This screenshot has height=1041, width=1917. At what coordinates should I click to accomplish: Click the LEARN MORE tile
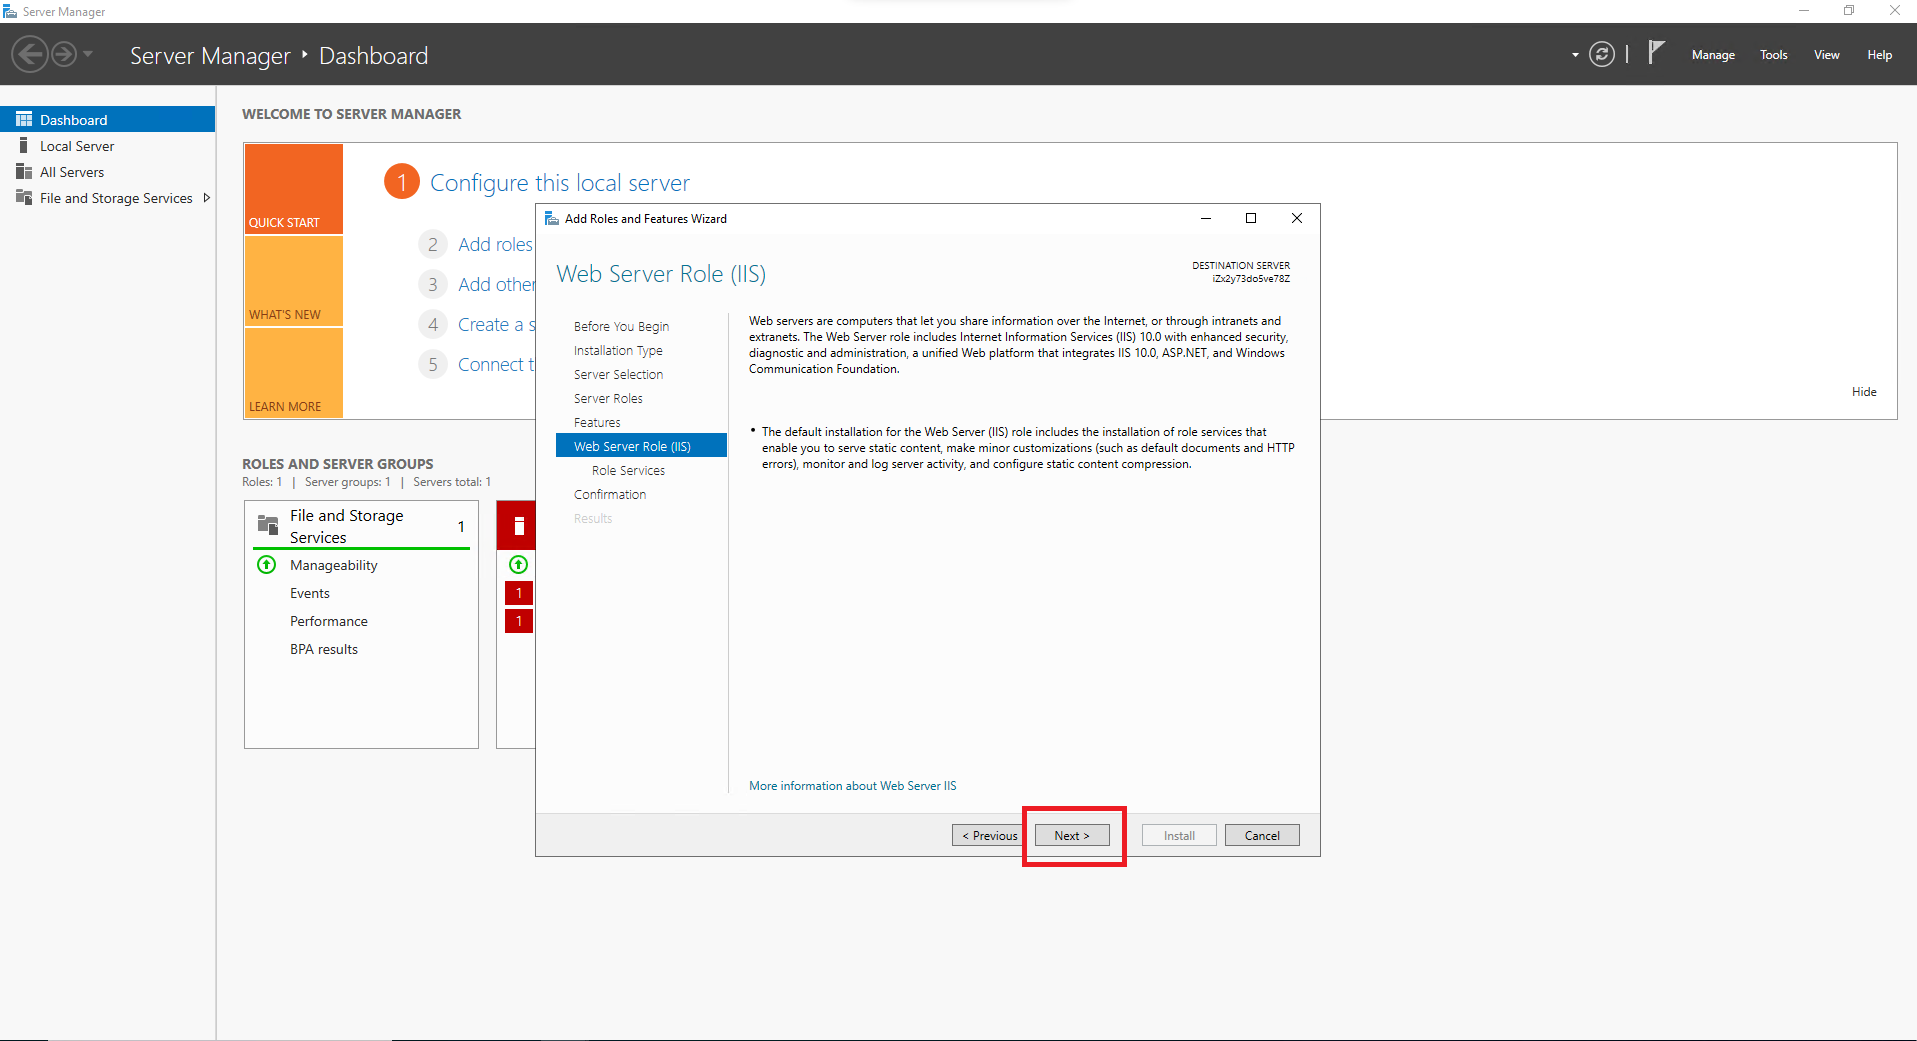293,373
